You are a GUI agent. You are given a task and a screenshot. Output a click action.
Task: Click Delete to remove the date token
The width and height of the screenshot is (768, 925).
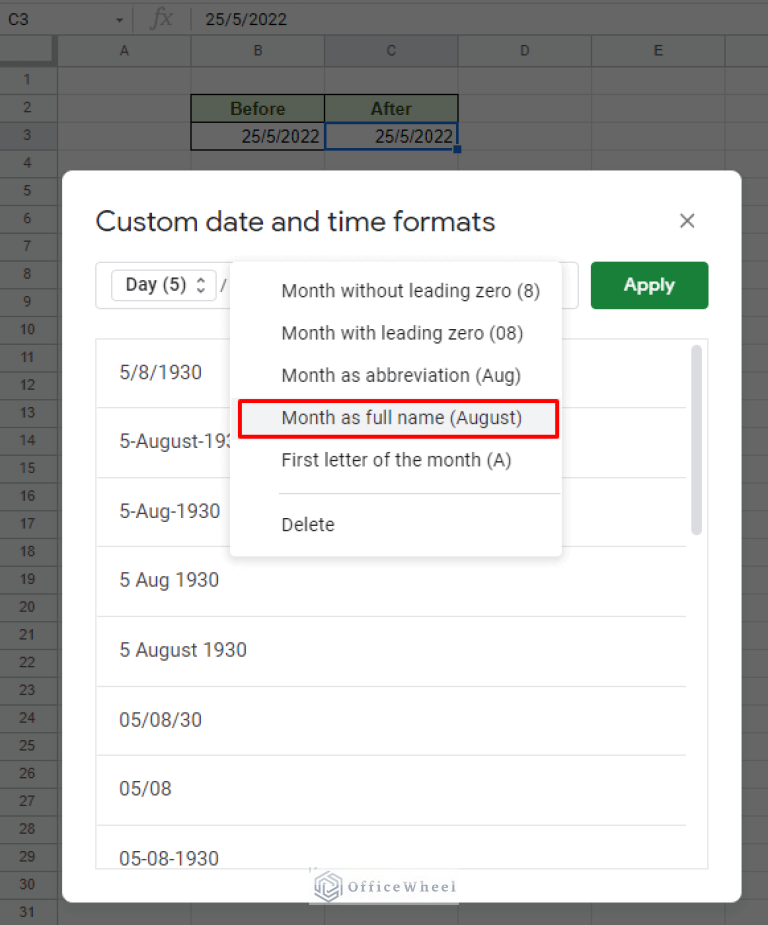point(308,524)
